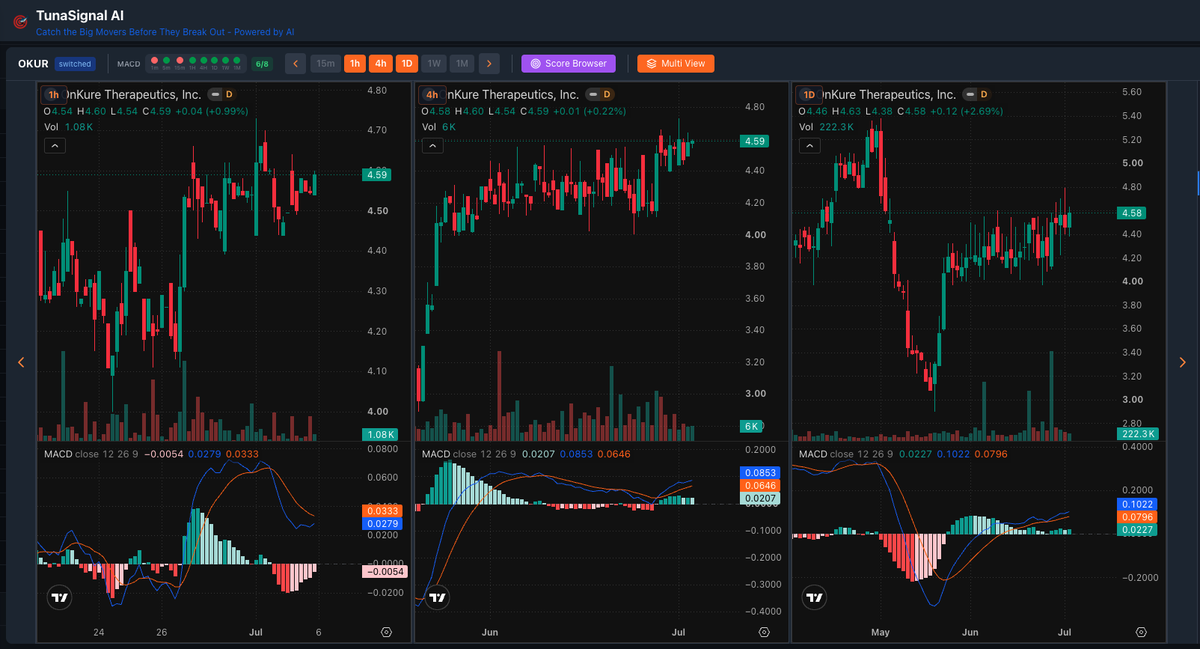Image resolution: width=1200 pixels, height=649 pixels.
Task: Go to next stock with right edge arrow
Action: (1182, 362)
